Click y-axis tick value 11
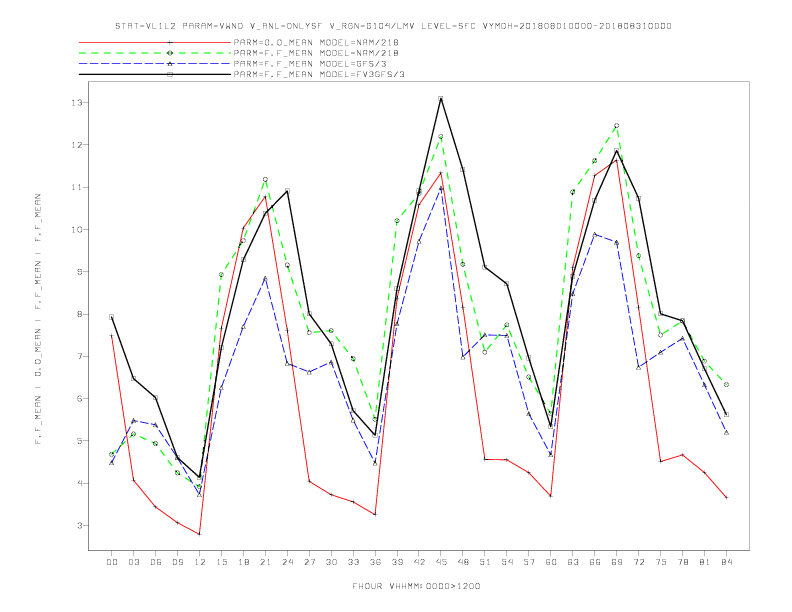 pyautogui.click(x=77, y=187)
